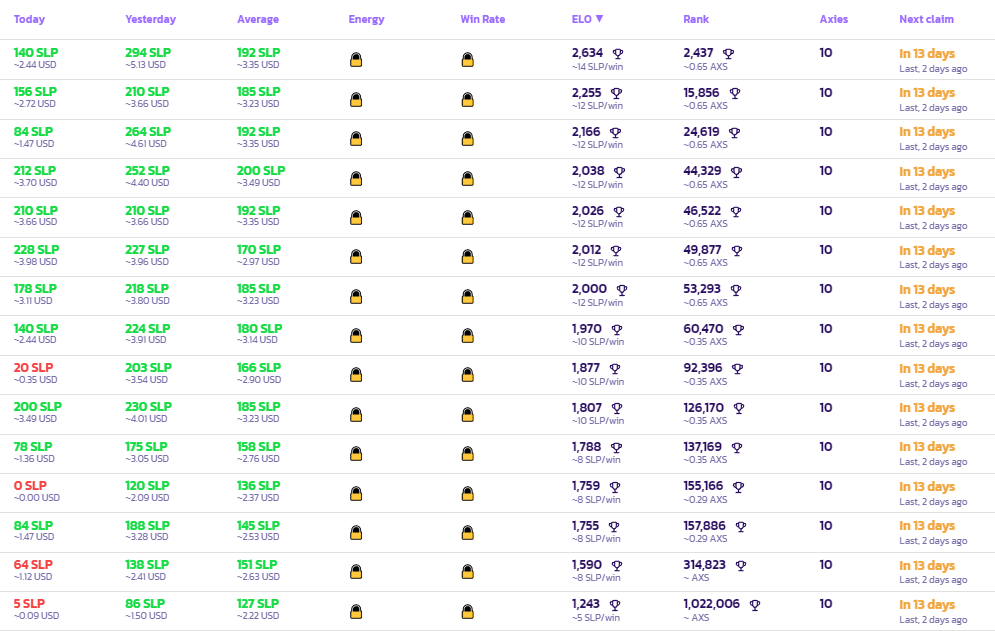Image resolution: width=995 pixels, height=631 pixels.
Task: Click the "86 SLP" yesterday value
Action: point(145,604)
